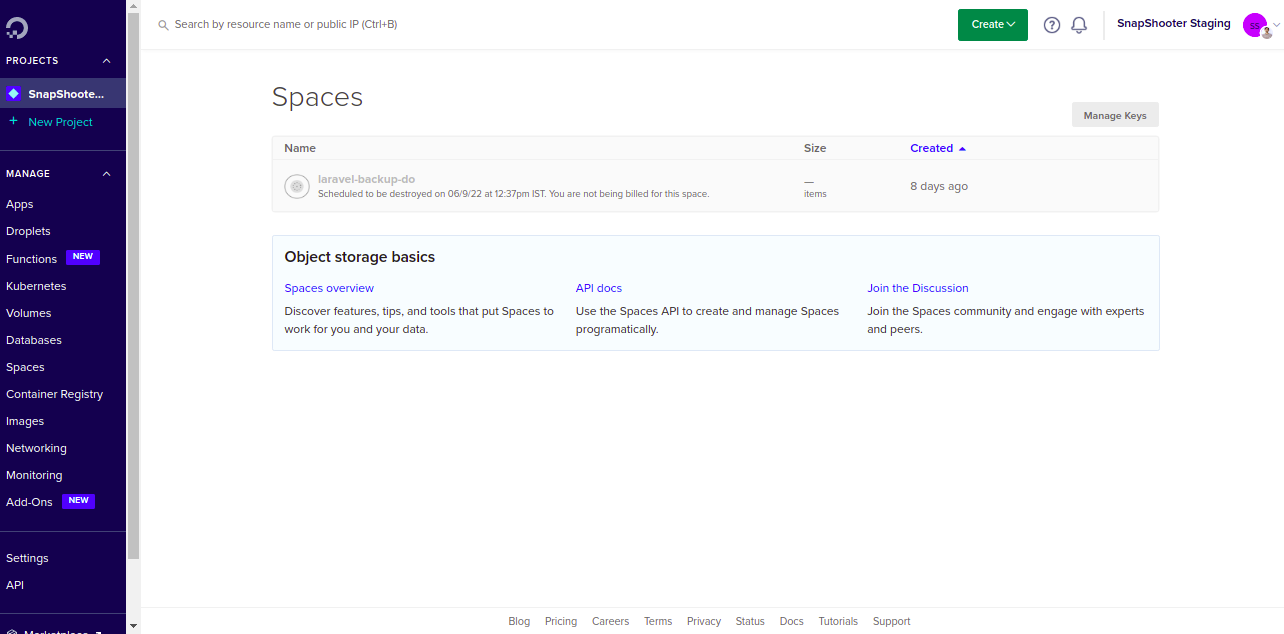Click the laravel-backup-do space icon
Screen dimensions: 1284x634
(x=296, y=186)
